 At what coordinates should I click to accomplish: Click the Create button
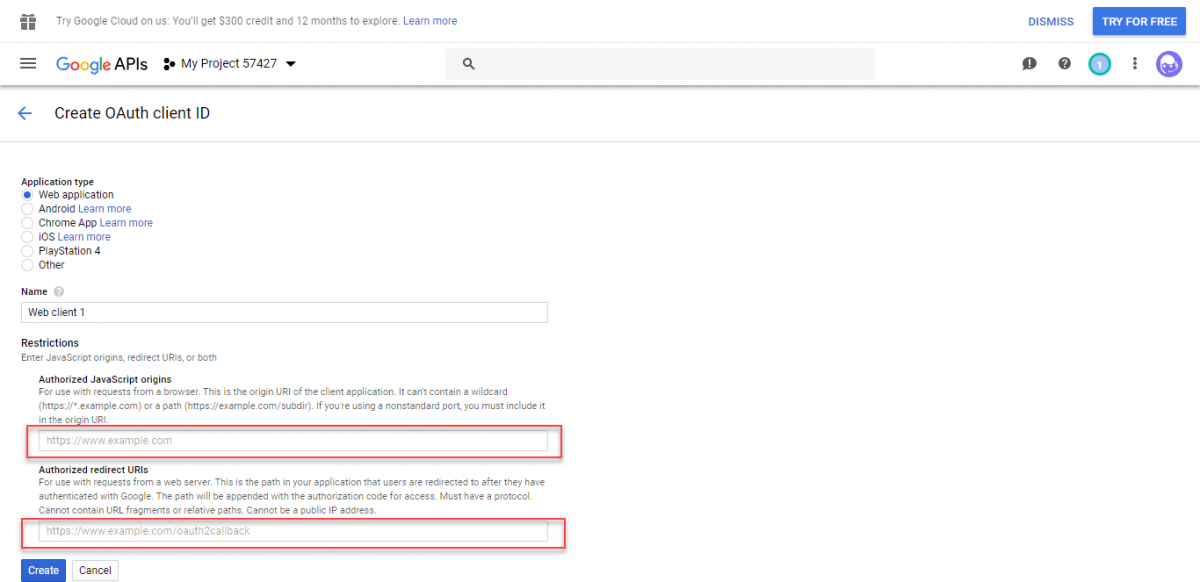pyautogui.click(x=43, y=570)
